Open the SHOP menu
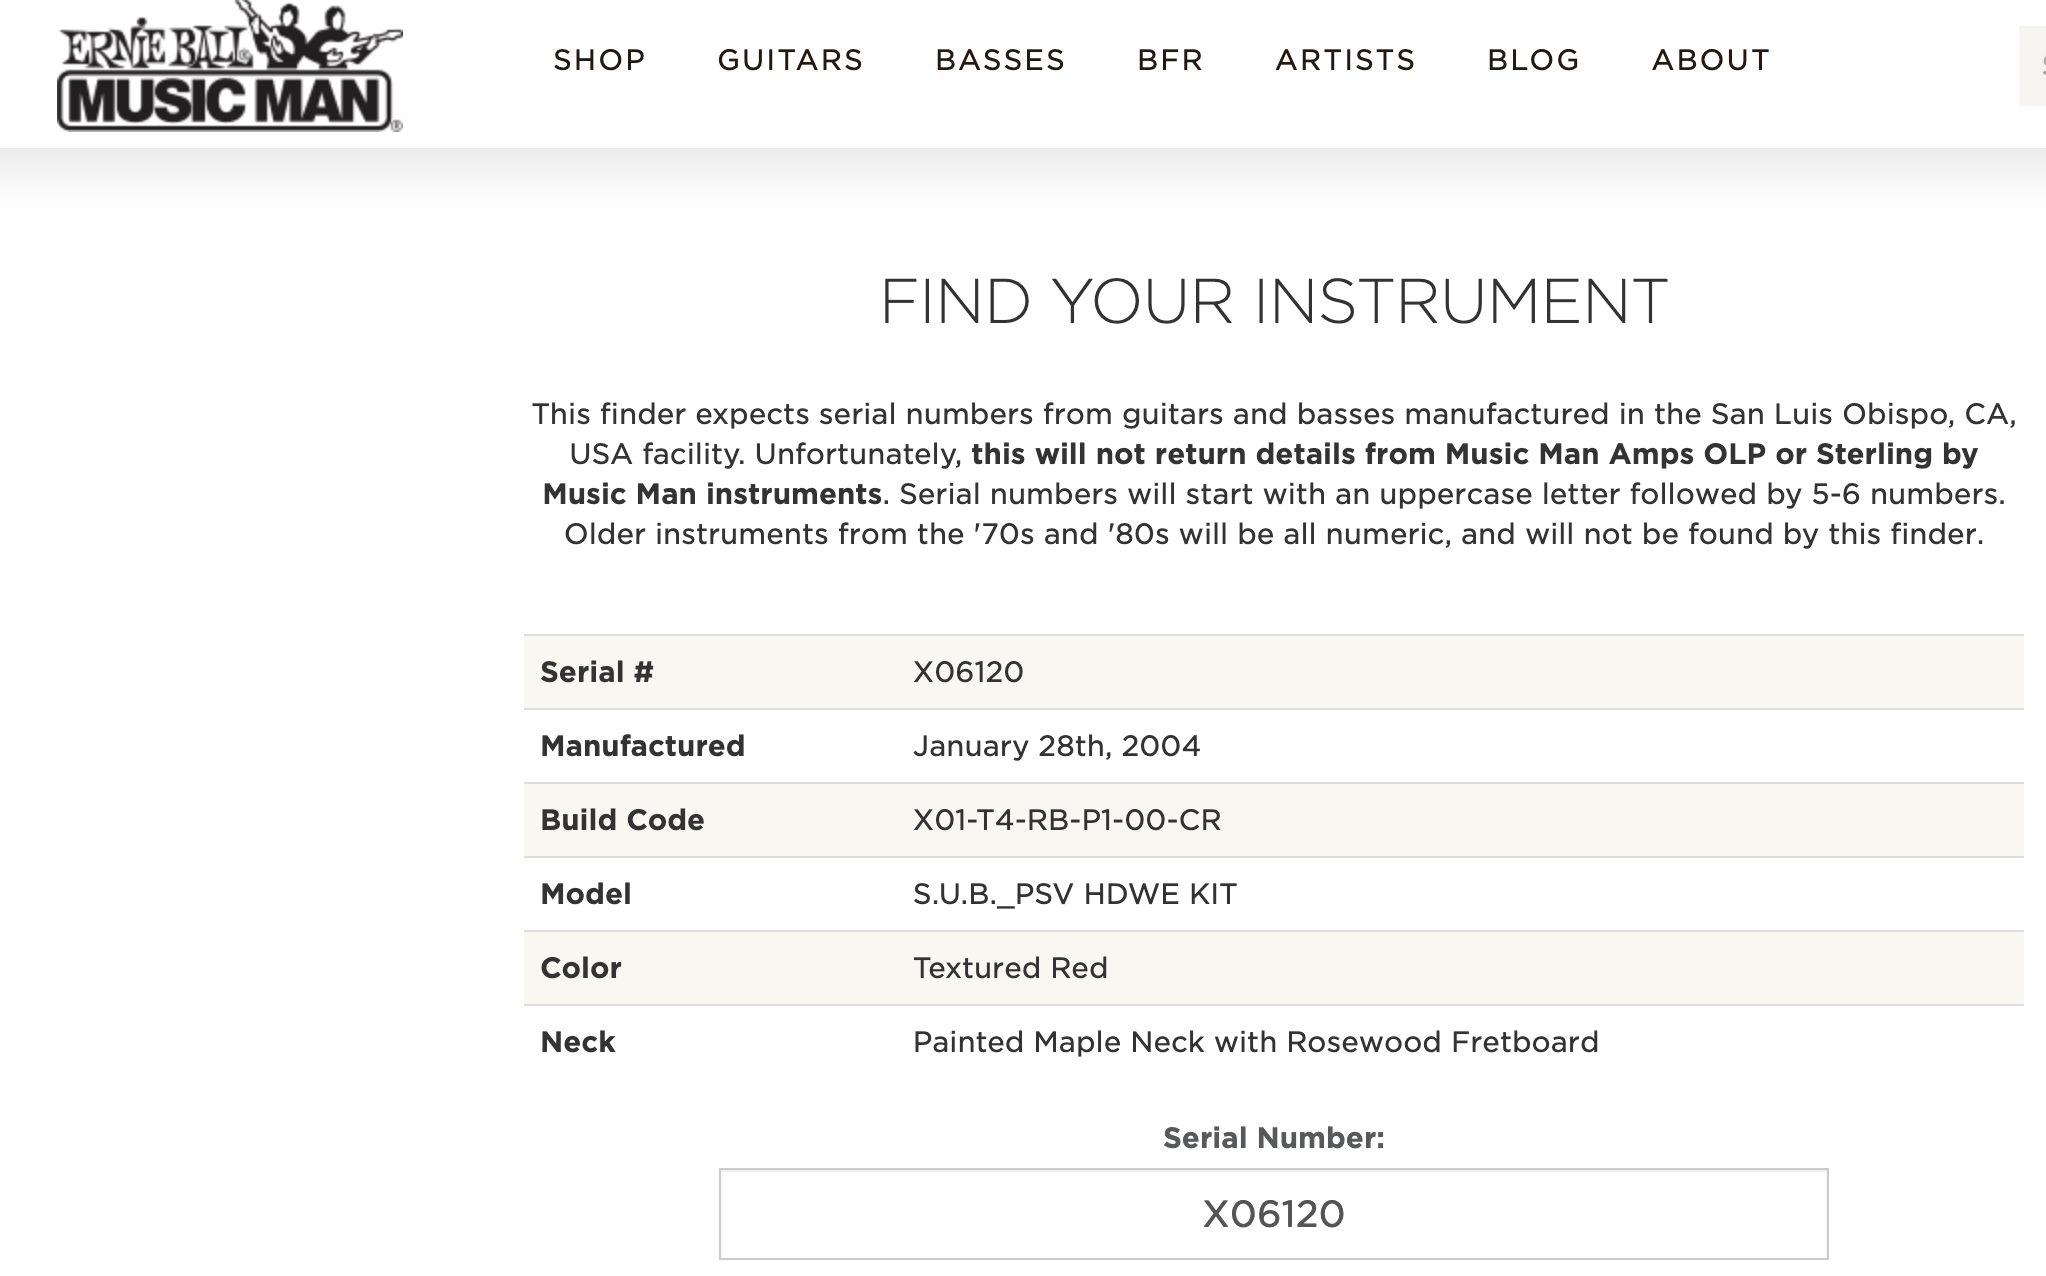This screenshot has height=1276, width=2046. click(x=600, y=60)
